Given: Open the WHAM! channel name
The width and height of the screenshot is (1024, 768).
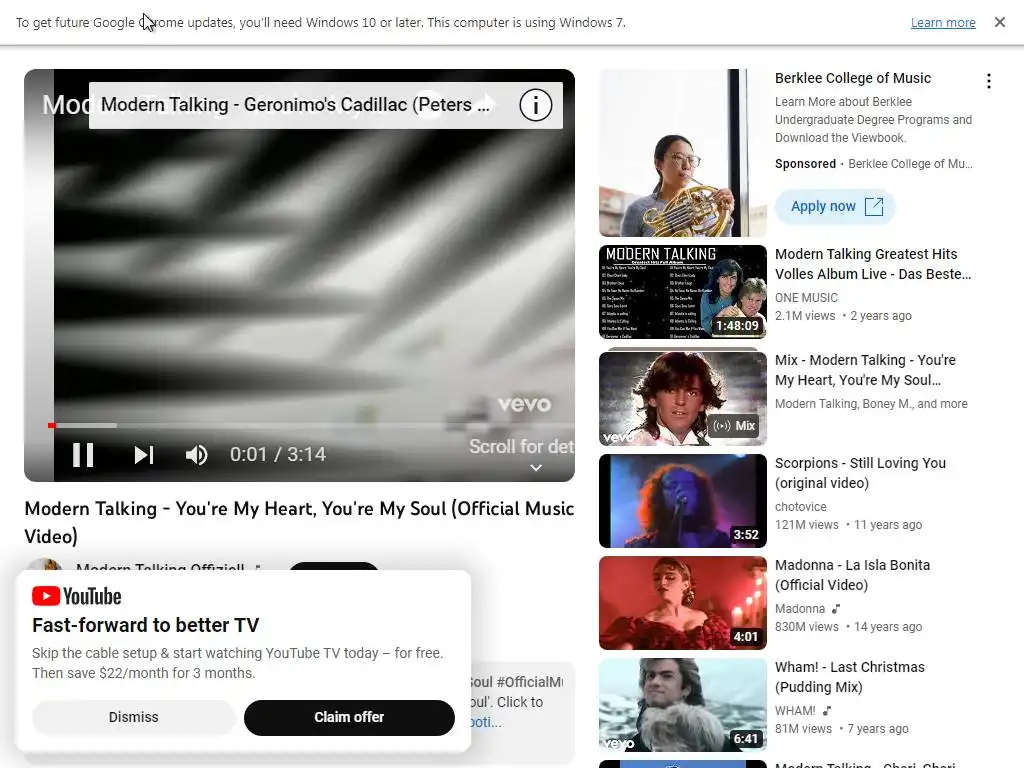Looking at the screenshot, I should click(795, 711).
